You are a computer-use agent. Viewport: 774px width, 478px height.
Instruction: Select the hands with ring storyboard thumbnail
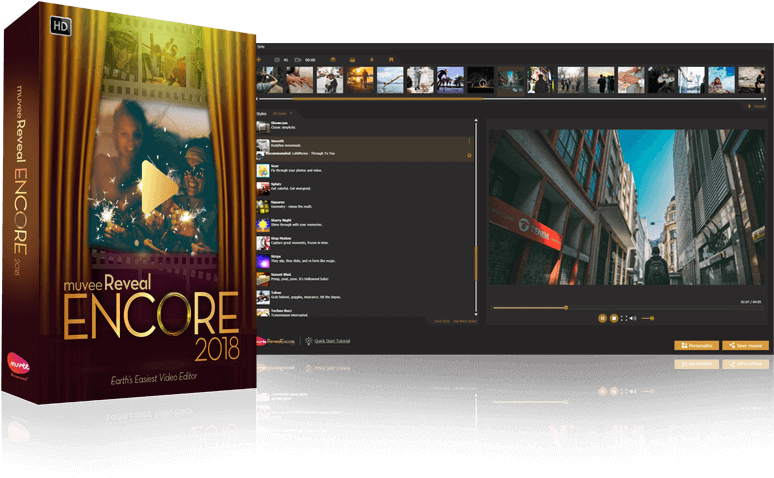click(300, 80)
